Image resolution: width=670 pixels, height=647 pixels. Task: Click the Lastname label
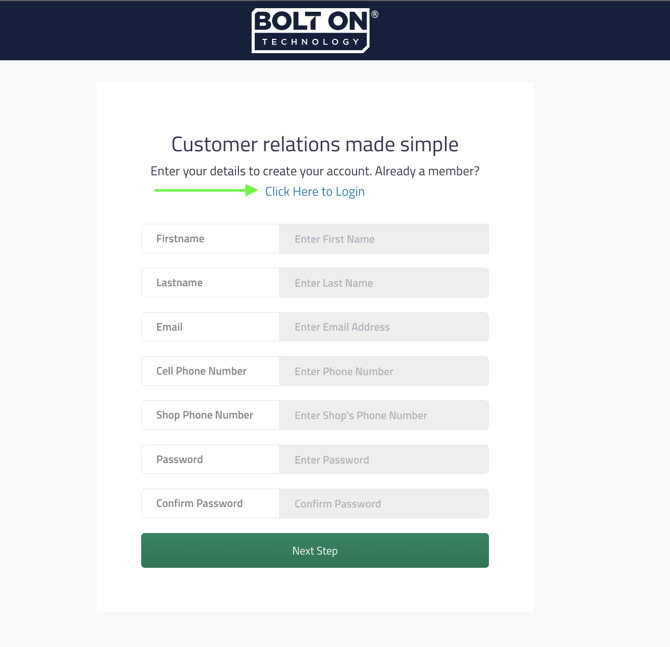[179, 283]
